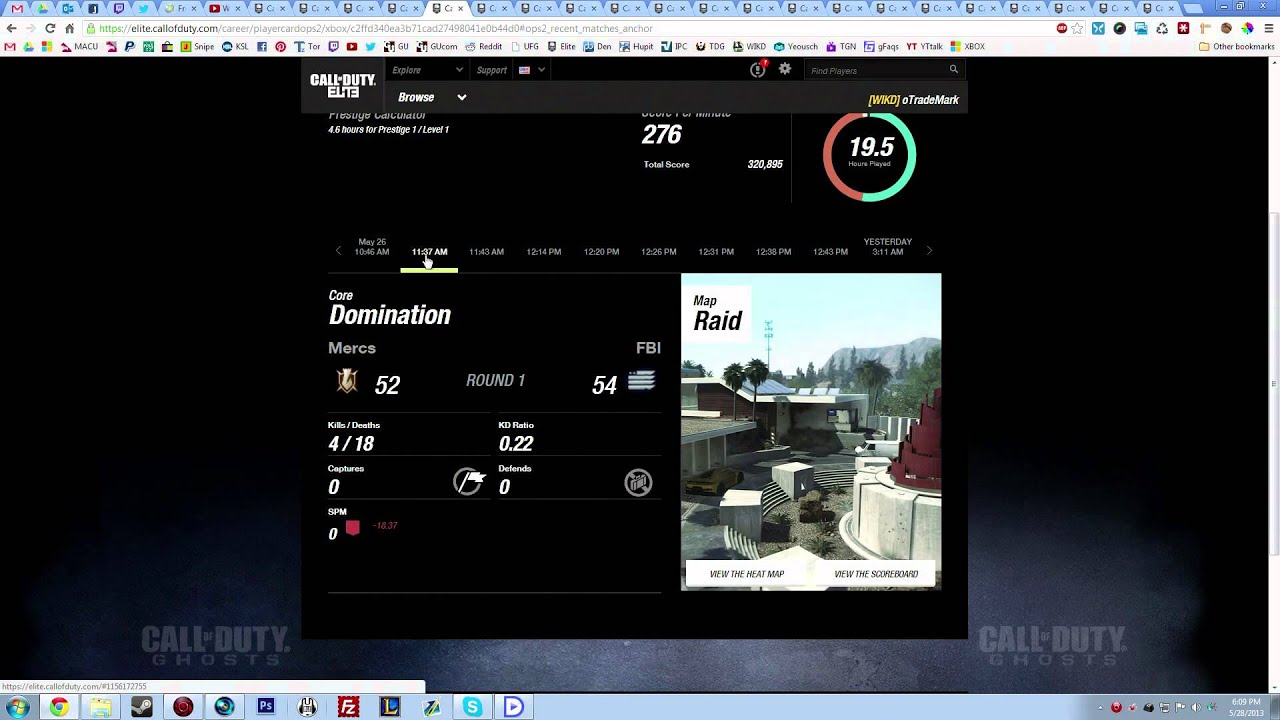The image size is (1280, 720).
Task: Click the Raid map thumbnail
Action: click(x=811, y=431)
